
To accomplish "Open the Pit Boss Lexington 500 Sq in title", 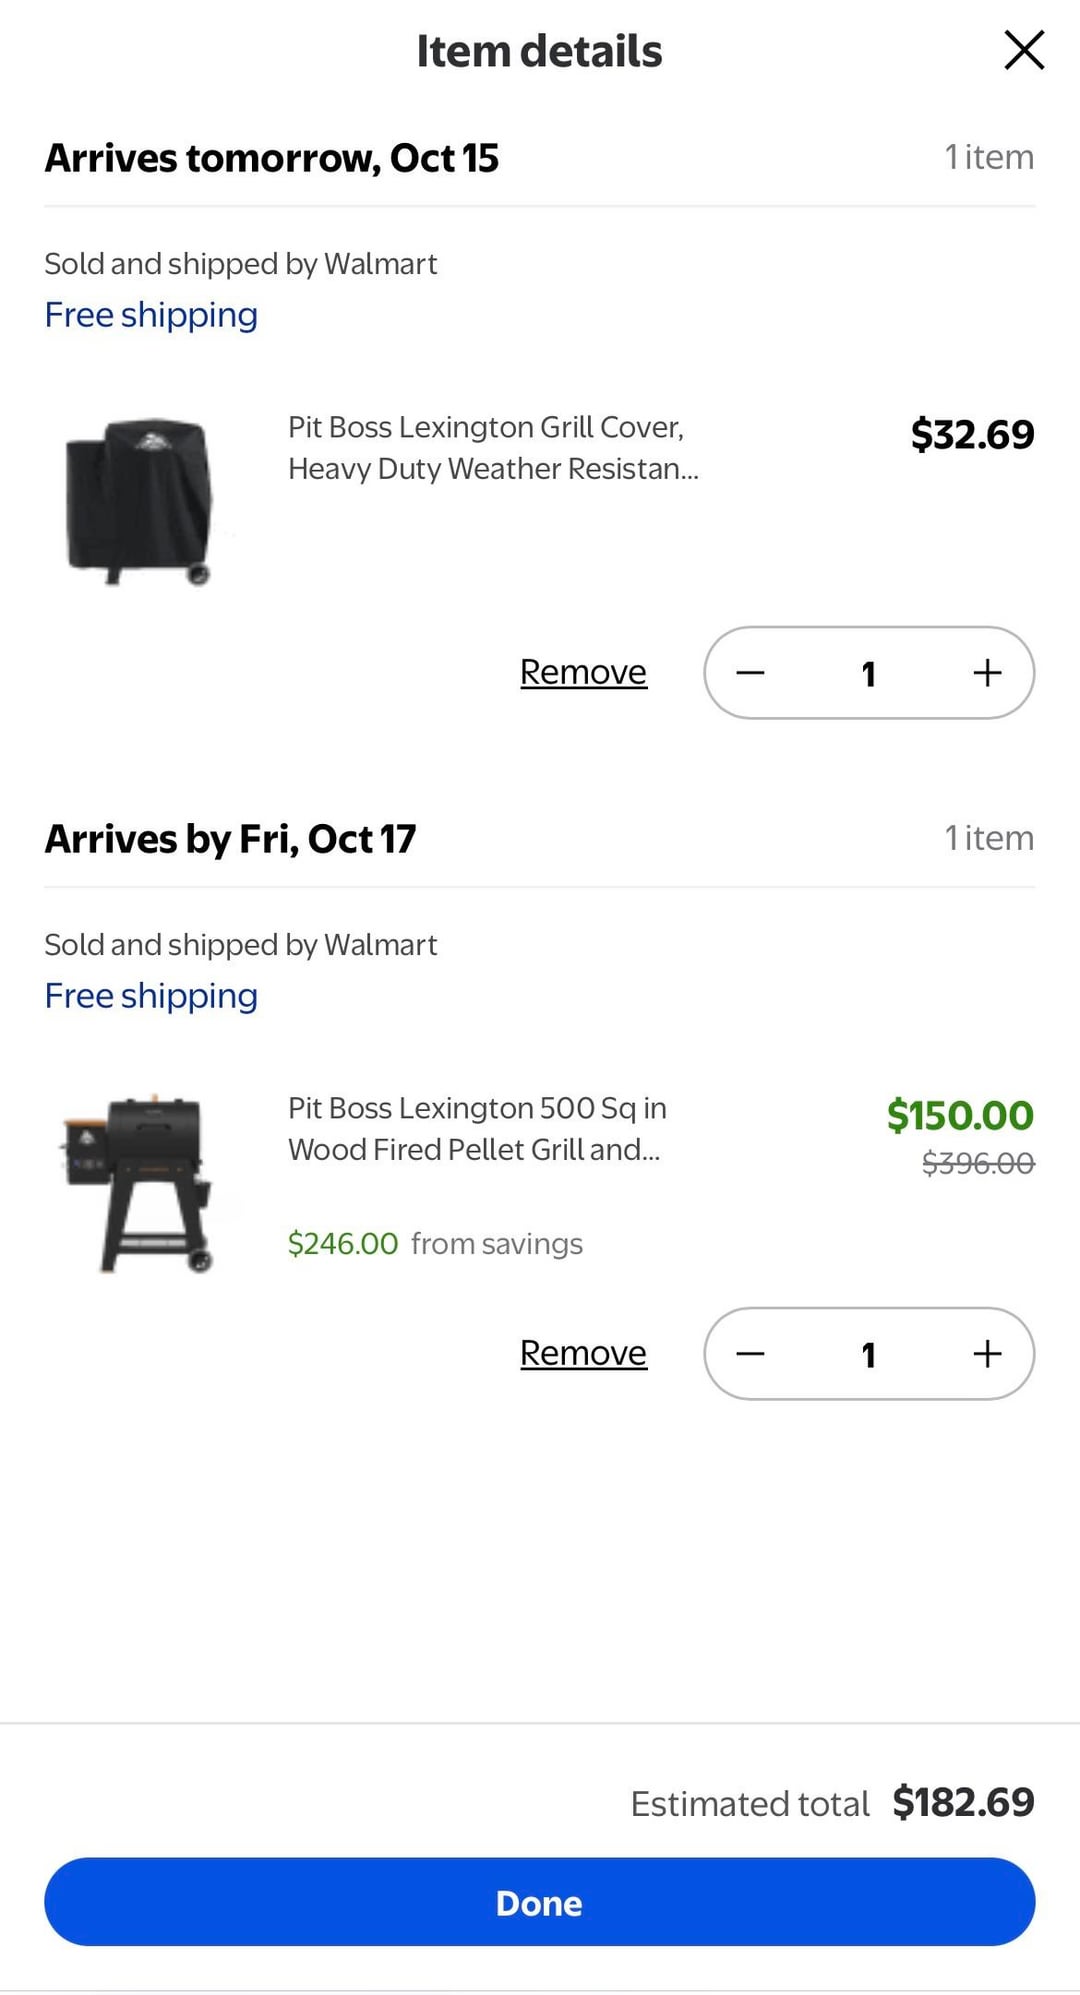I will (477, 1129).
